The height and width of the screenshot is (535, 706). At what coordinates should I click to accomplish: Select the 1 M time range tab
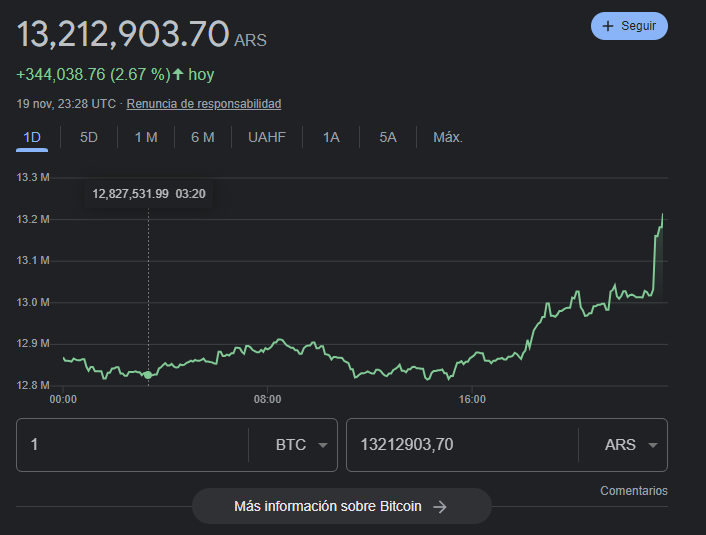(x=146, y=137)
